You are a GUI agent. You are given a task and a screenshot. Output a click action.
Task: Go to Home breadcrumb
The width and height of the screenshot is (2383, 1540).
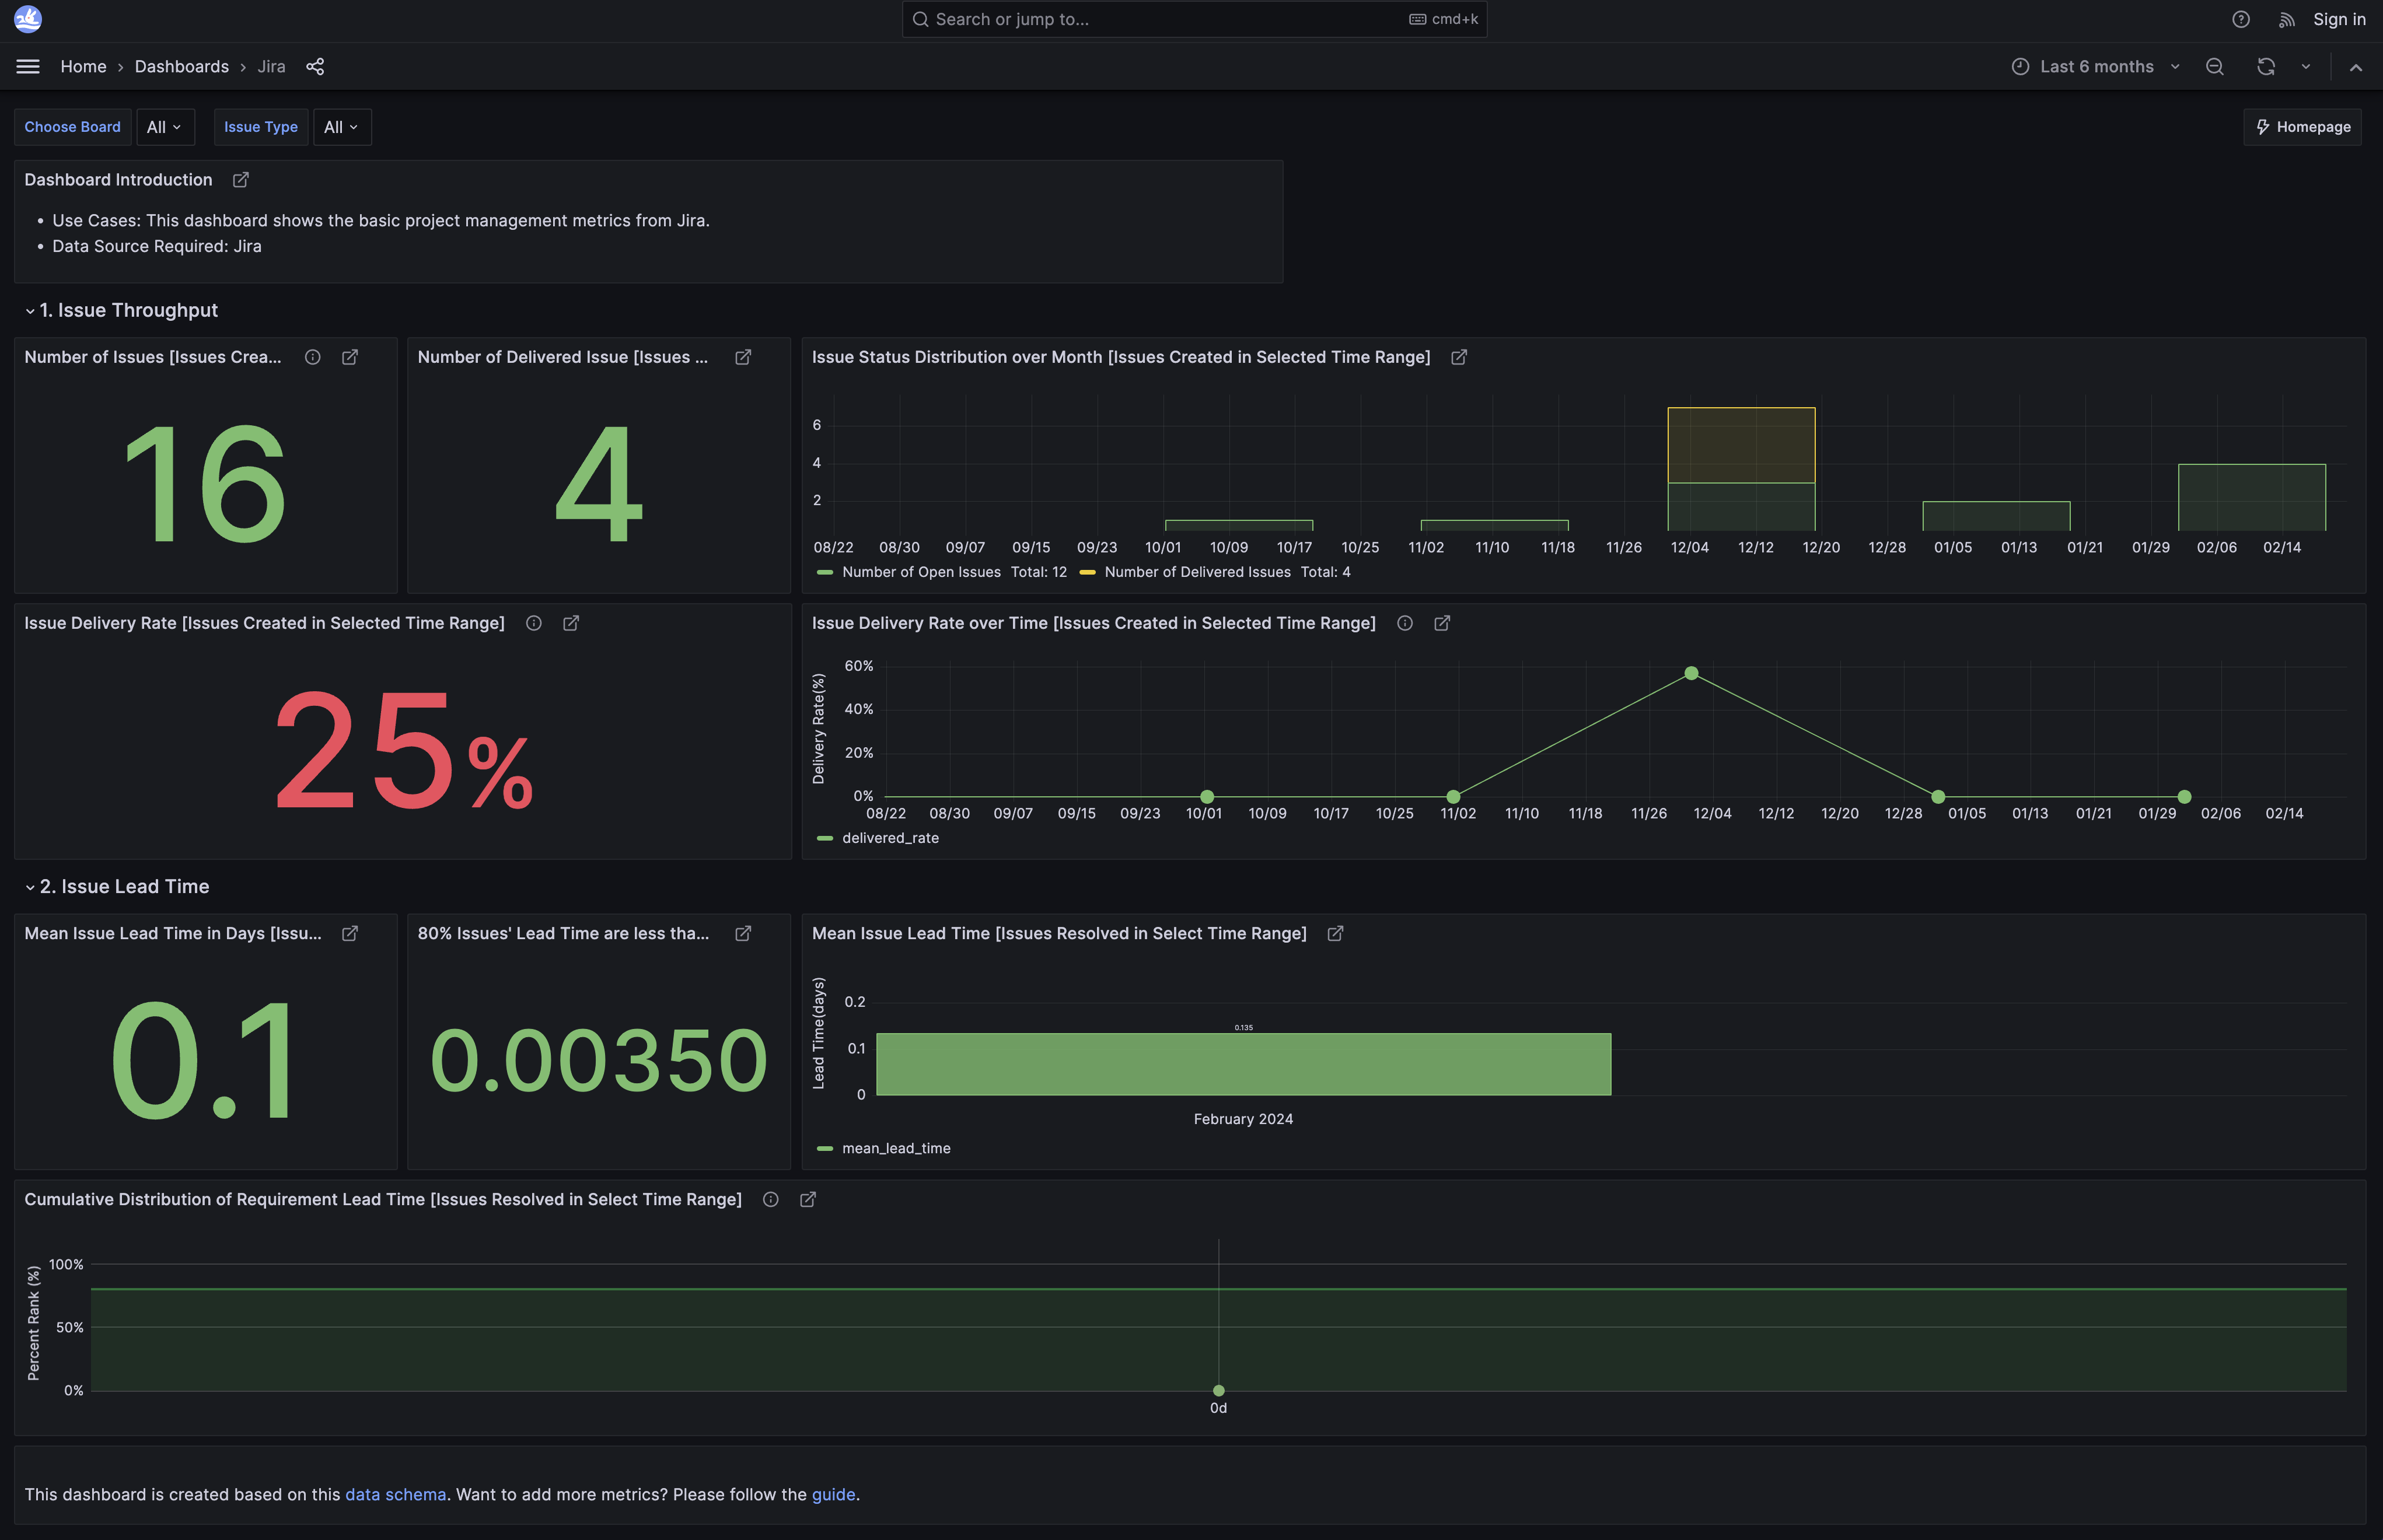coord(83,66)
